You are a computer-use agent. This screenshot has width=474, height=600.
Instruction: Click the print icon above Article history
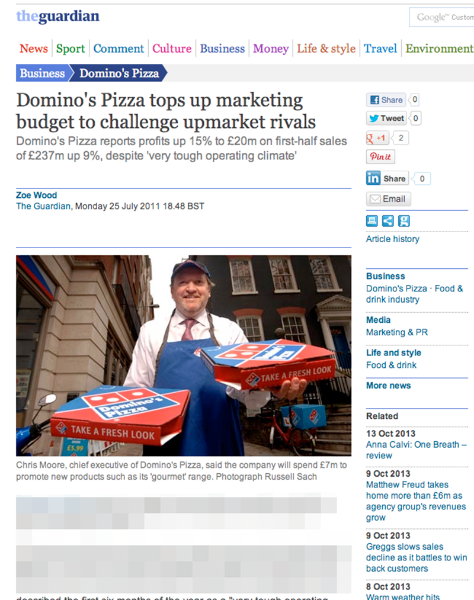[371, 221]
